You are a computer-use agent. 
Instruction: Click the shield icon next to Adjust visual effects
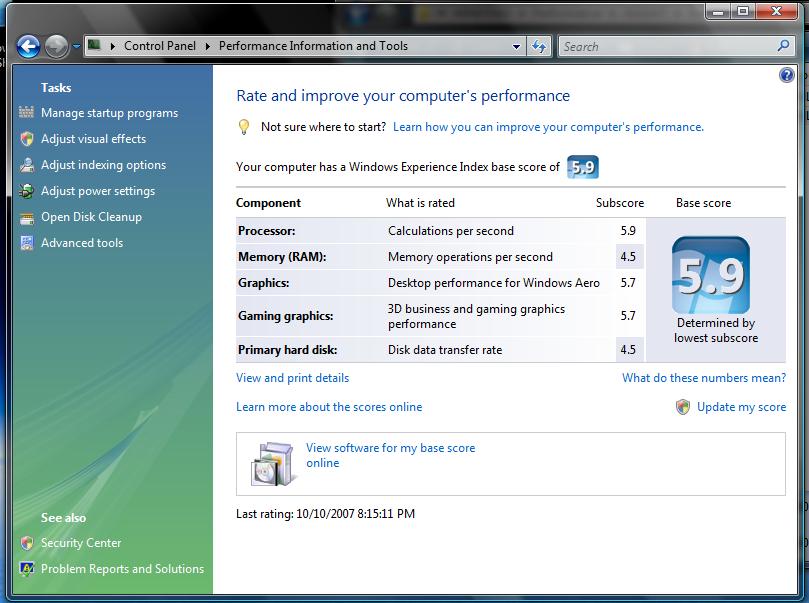[x=26, y=139]
